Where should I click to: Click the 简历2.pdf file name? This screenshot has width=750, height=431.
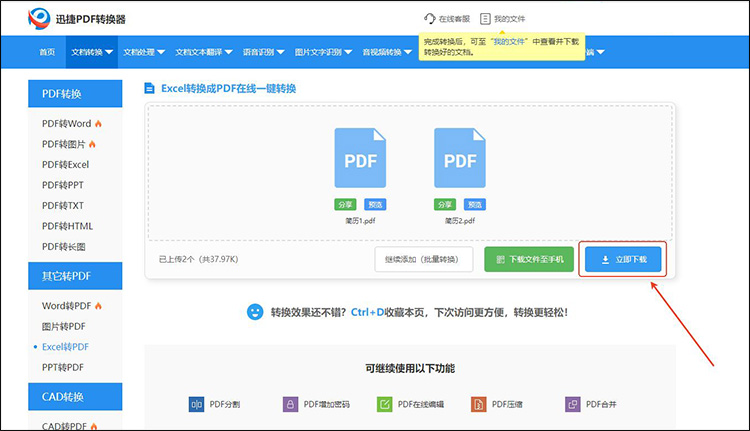coord(460,221)
